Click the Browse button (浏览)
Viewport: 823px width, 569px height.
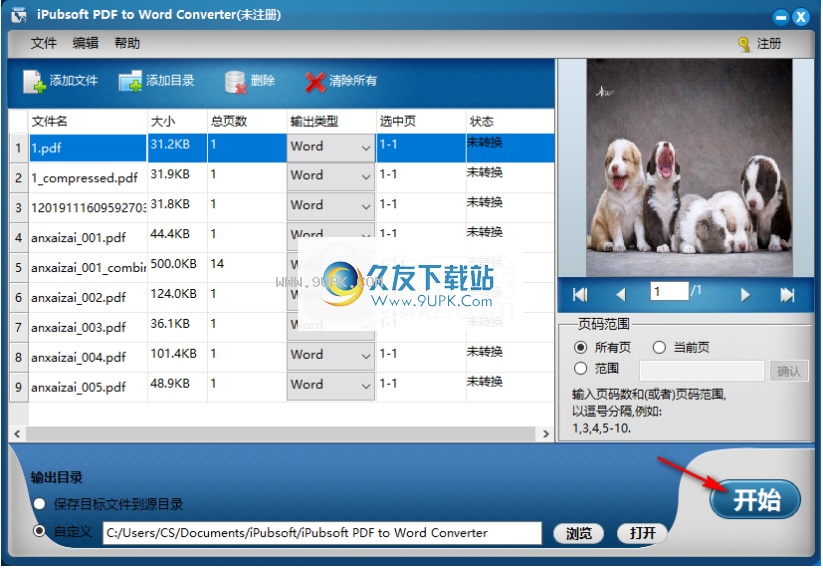[x=578, y=533]
